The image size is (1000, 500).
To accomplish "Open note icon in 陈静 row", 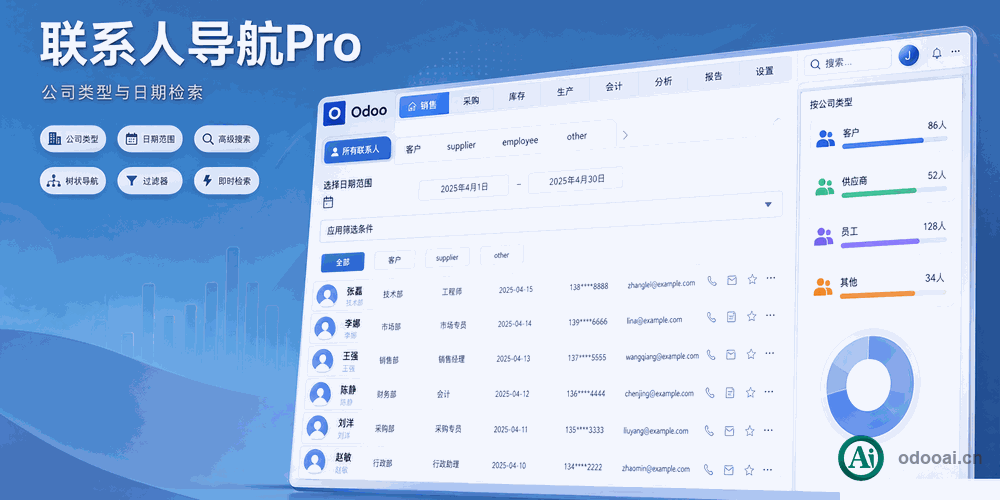I will click(x=730, y=393).
